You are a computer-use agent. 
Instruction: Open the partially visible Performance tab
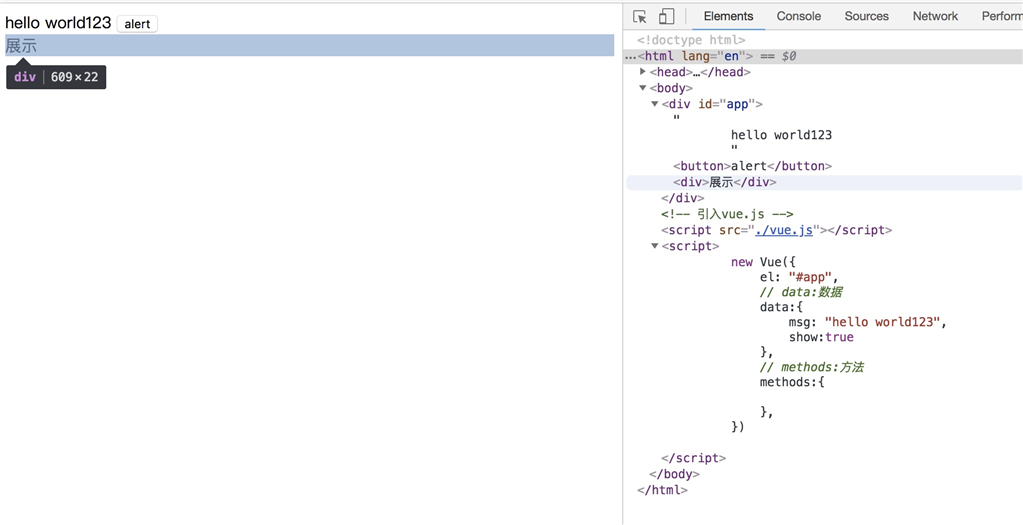(x=1001, y=16)
